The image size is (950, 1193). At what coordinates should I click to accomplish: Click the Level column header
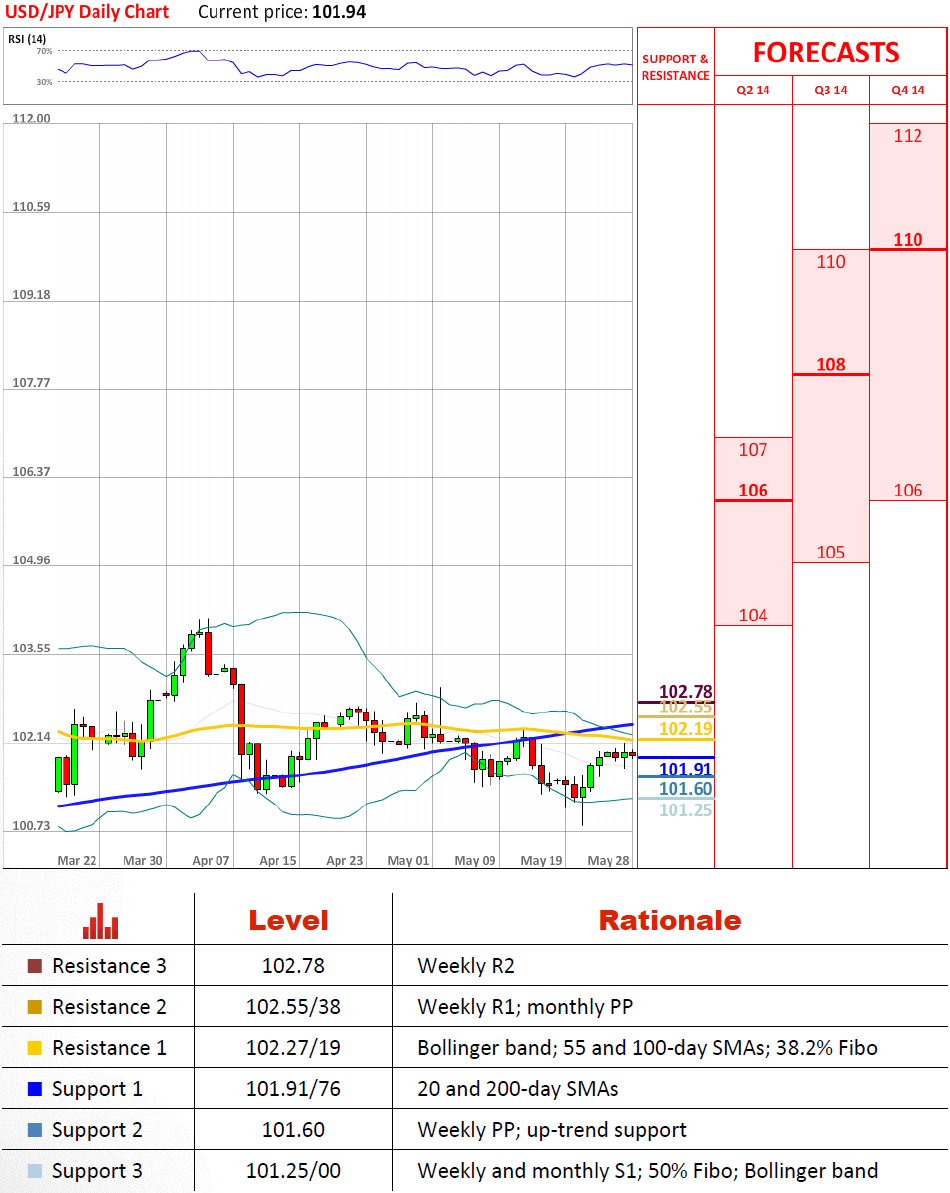click(x=288, y=921)
